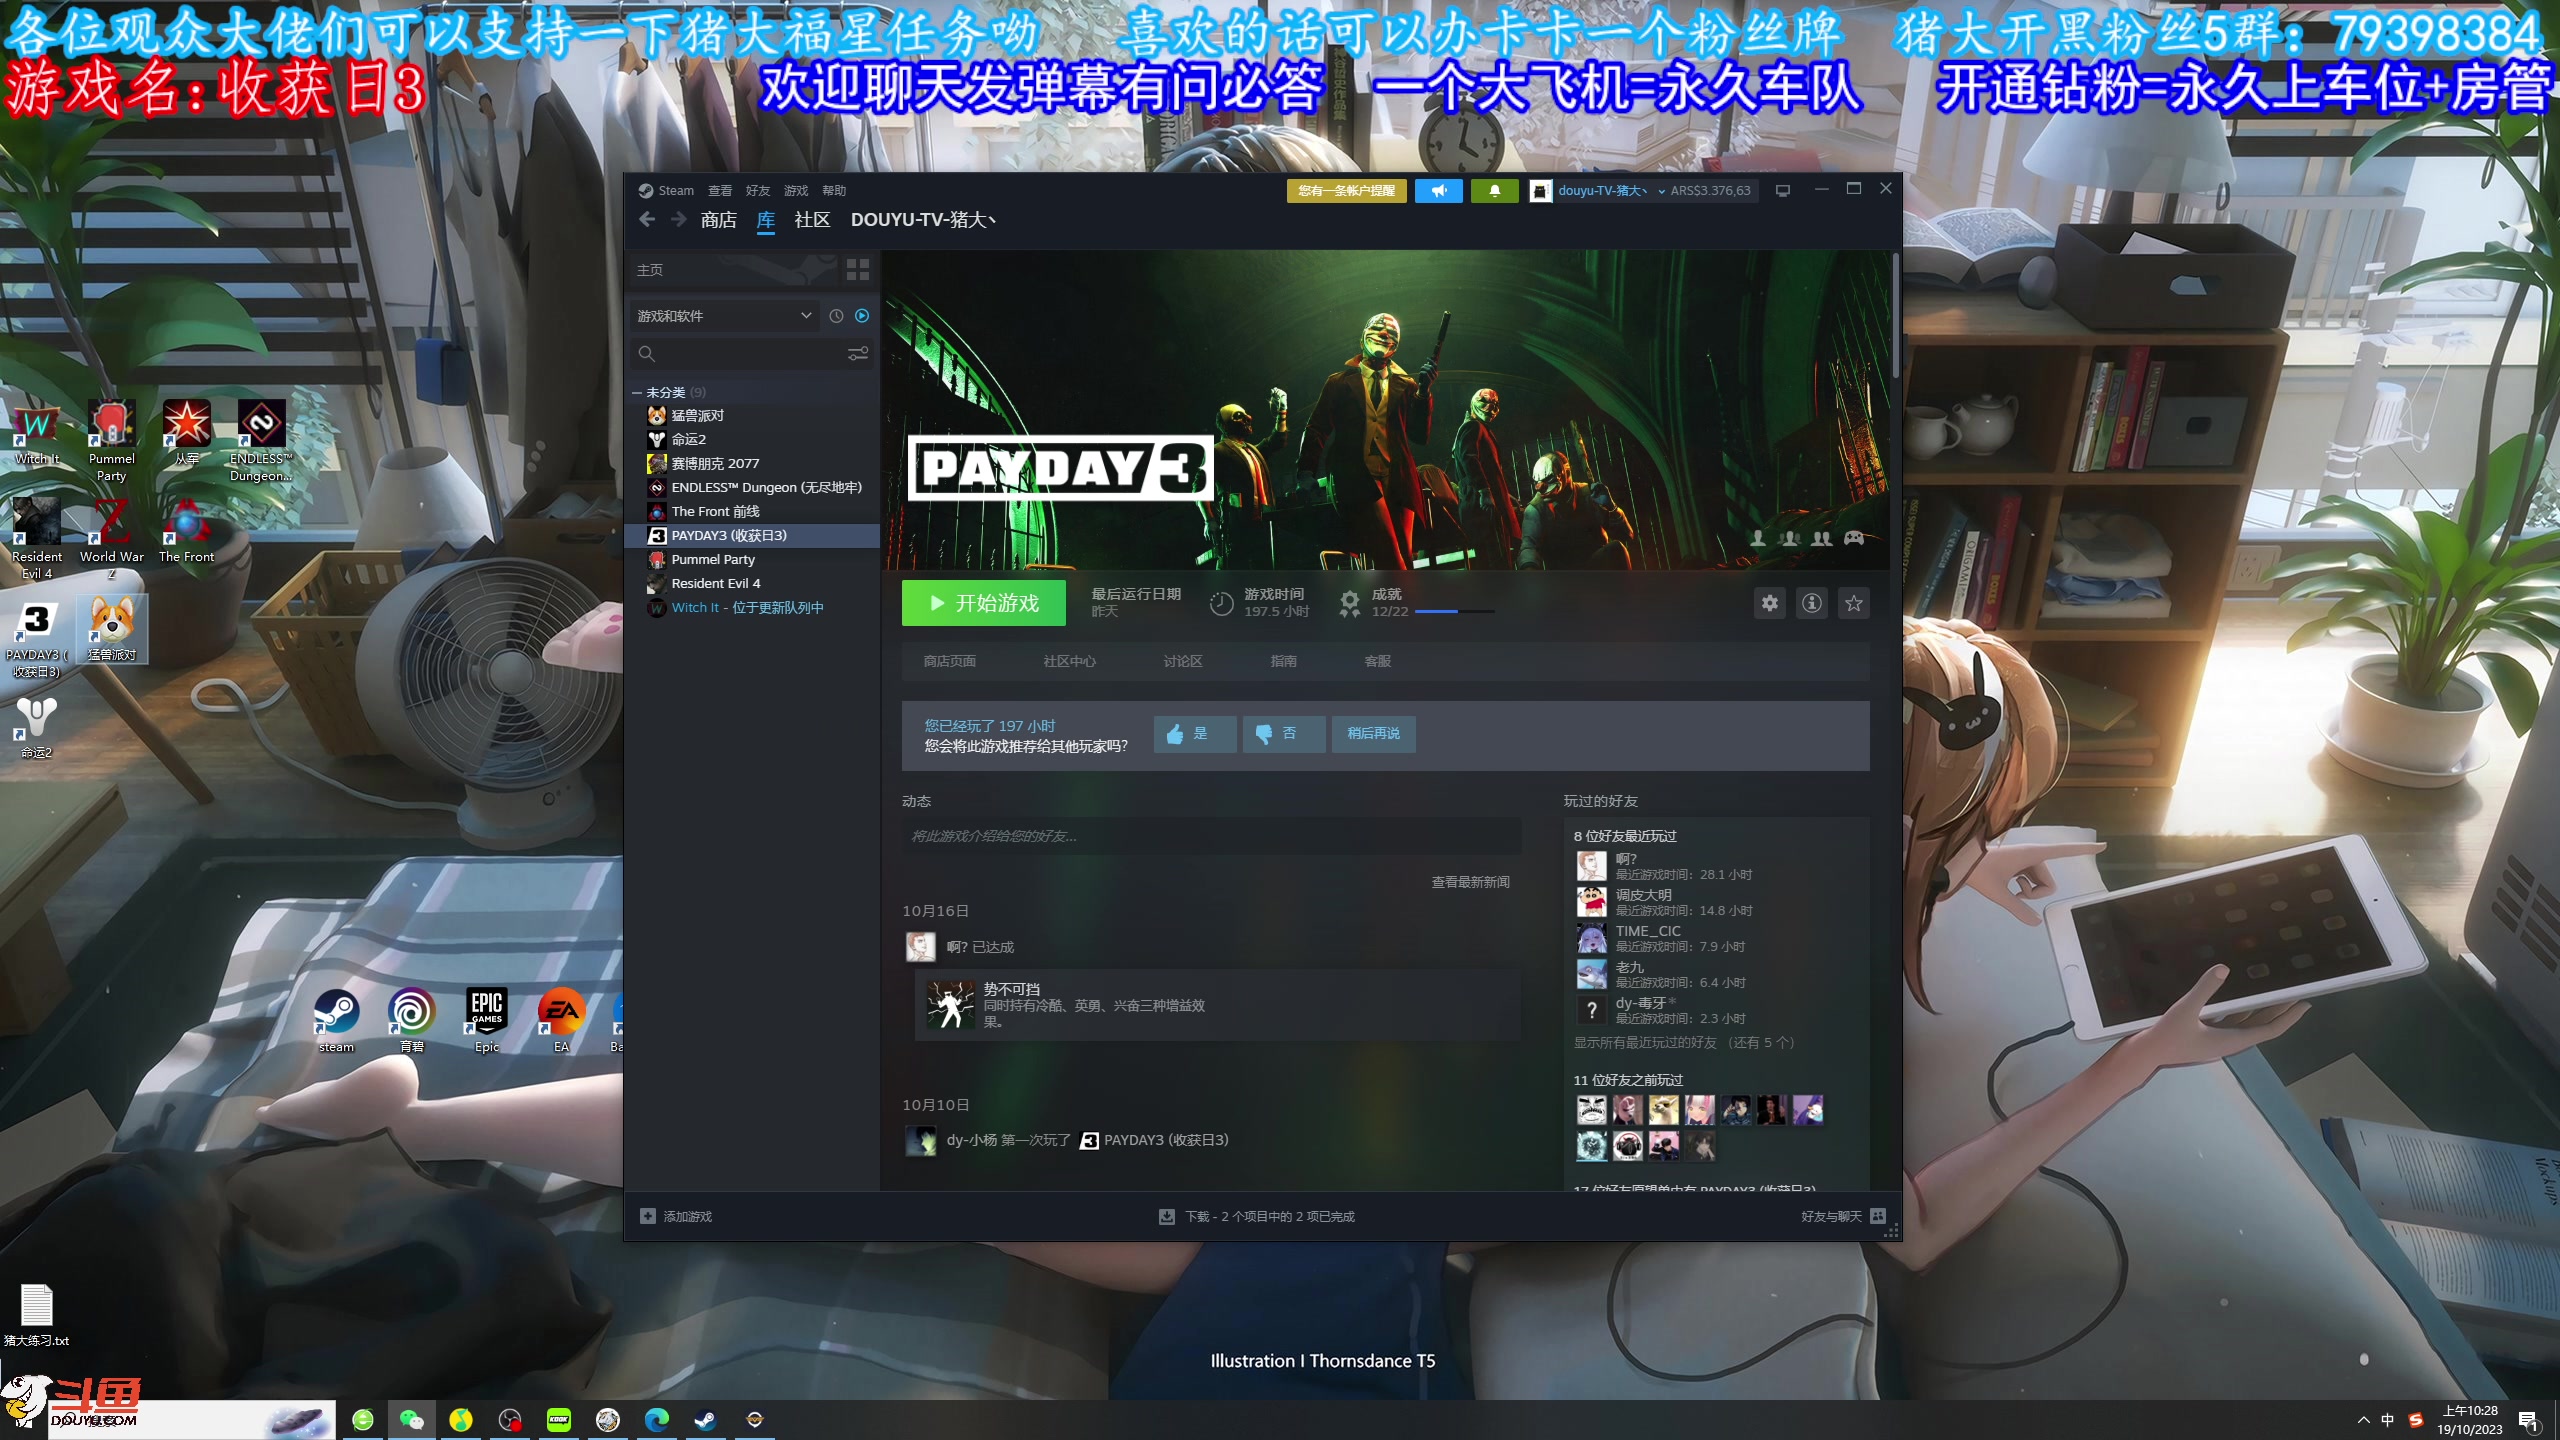The image size is (2560, 1440).
Task: Click the controller support icon on banner
Action: [1854, 538]
